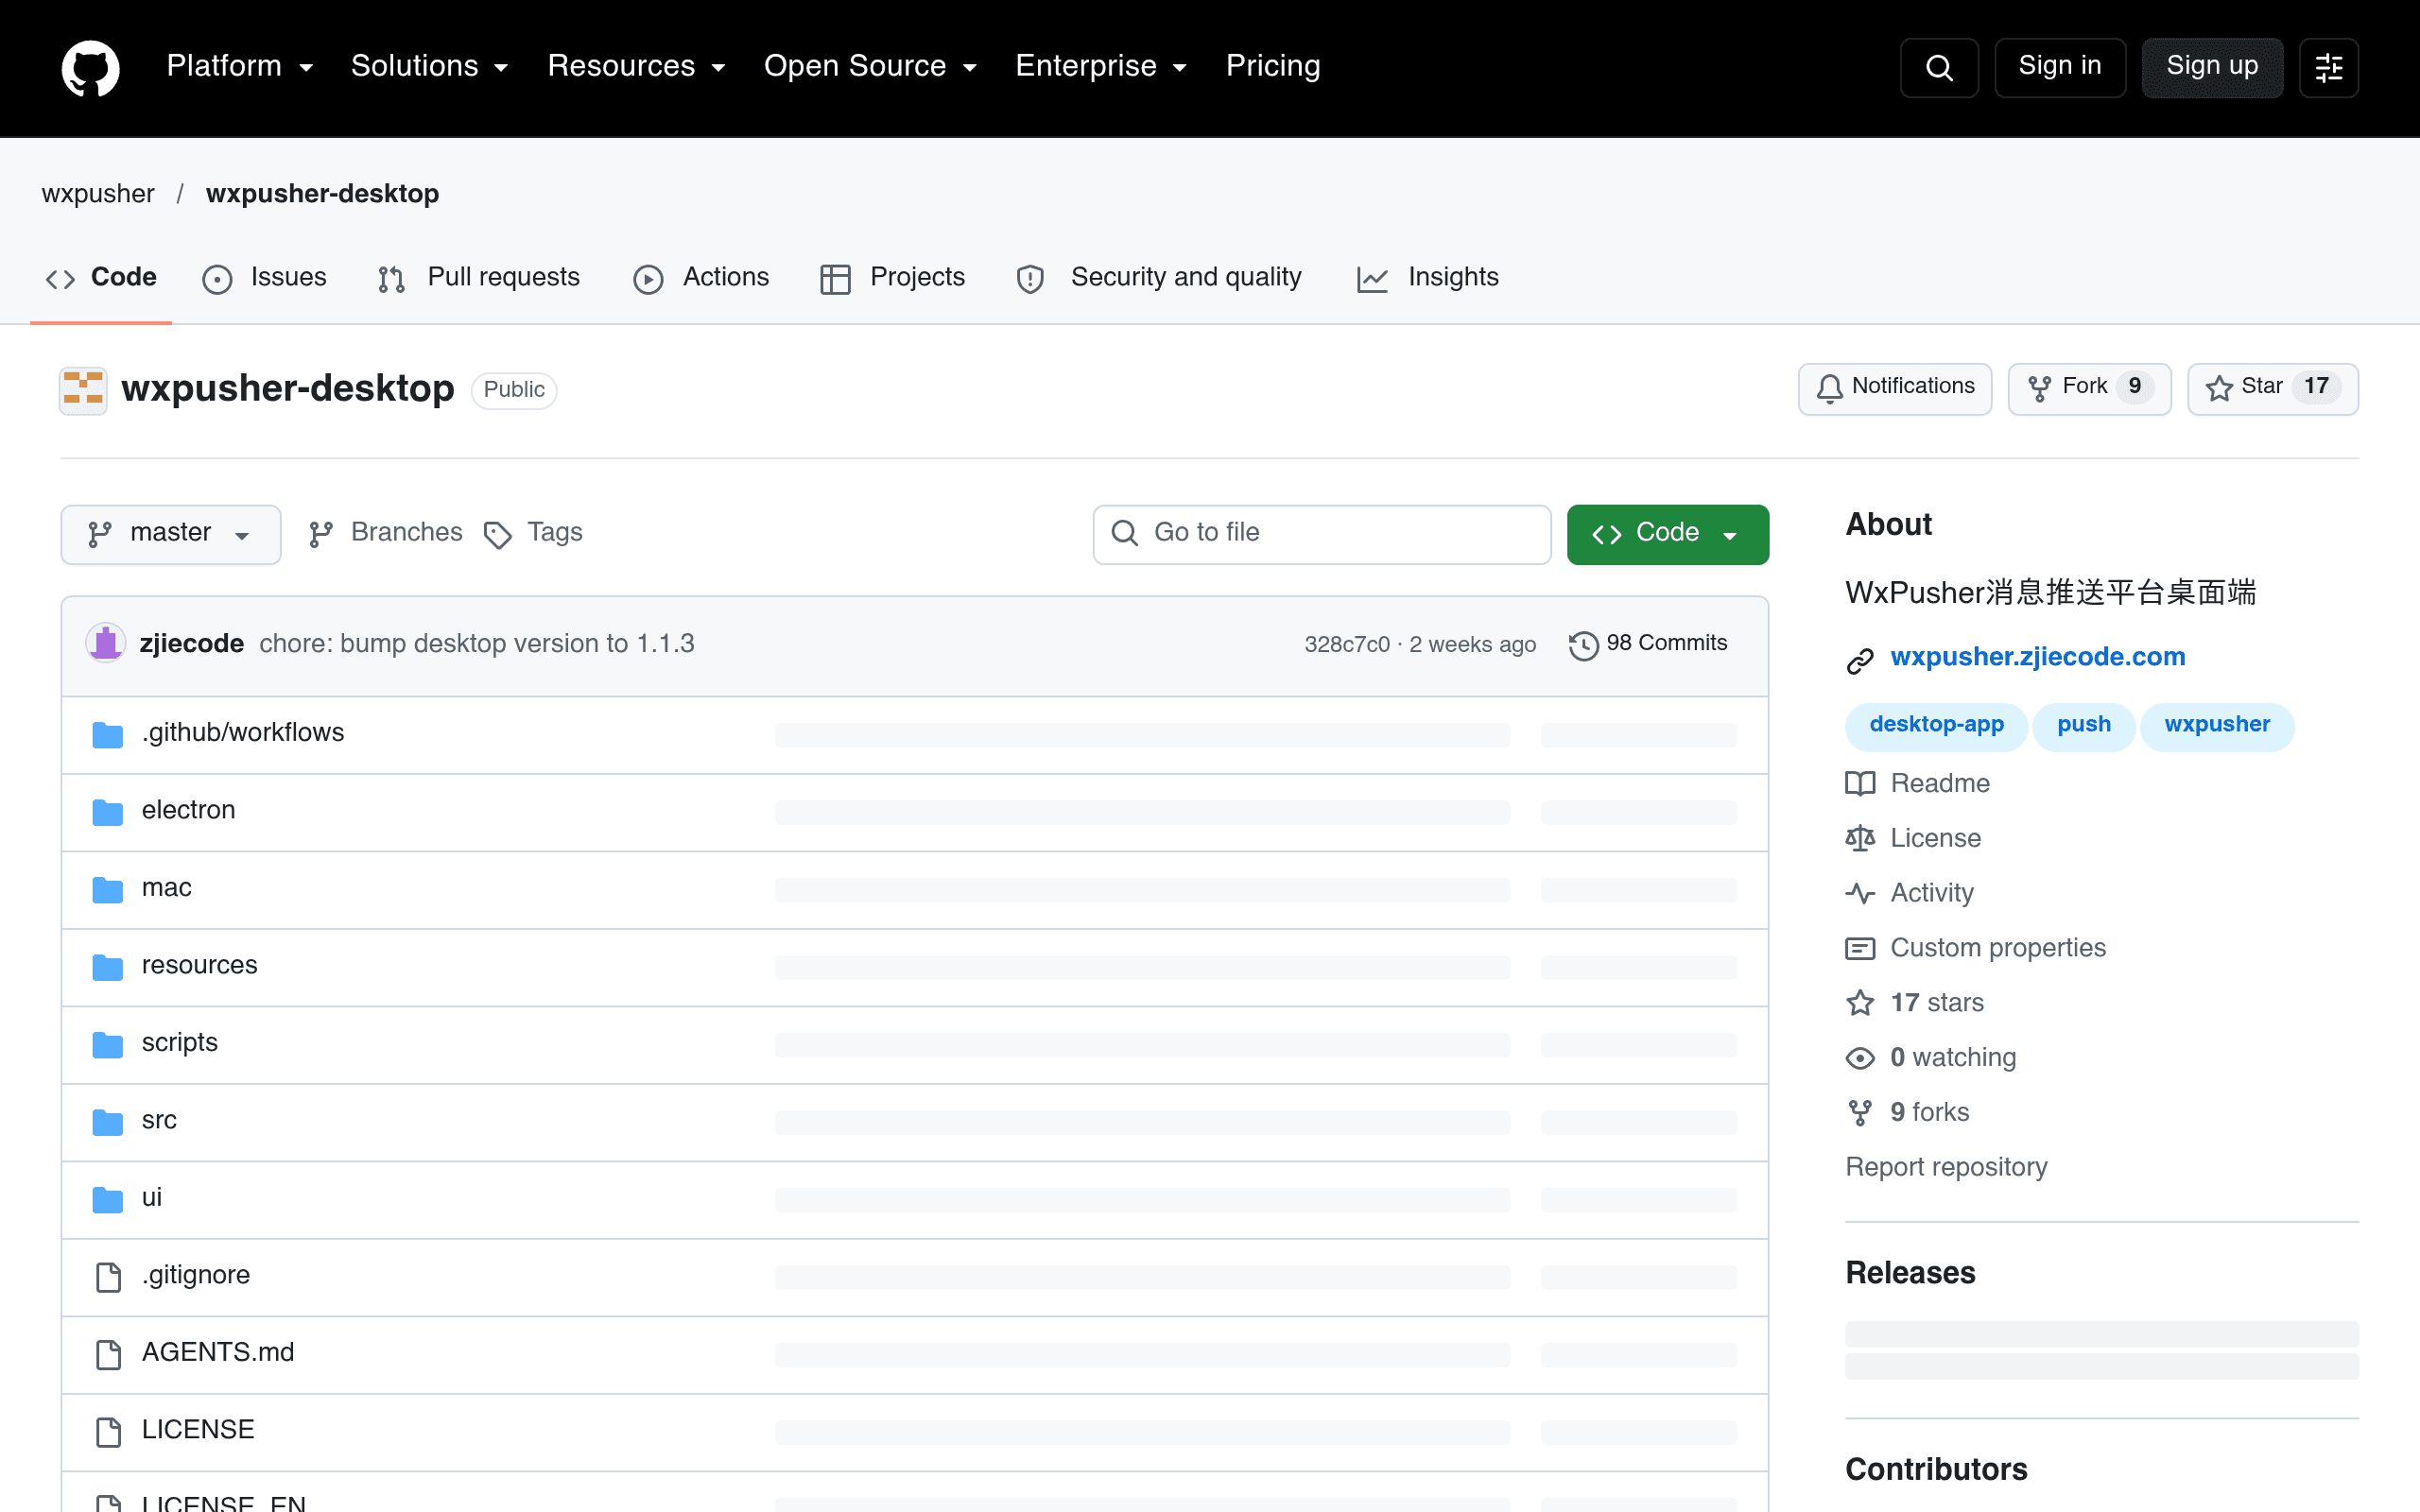Expand the Open Source menu
The image size is (2420, 1512).
point(870,67)
